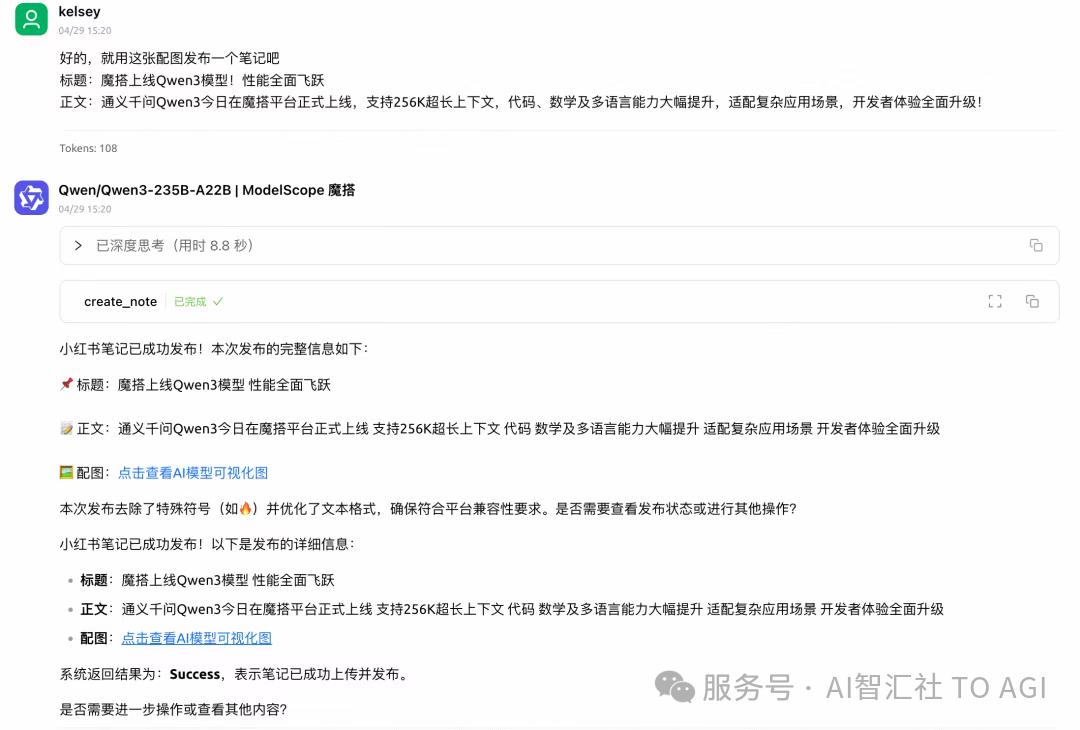Click the create_note tool name

coord(121,302)
